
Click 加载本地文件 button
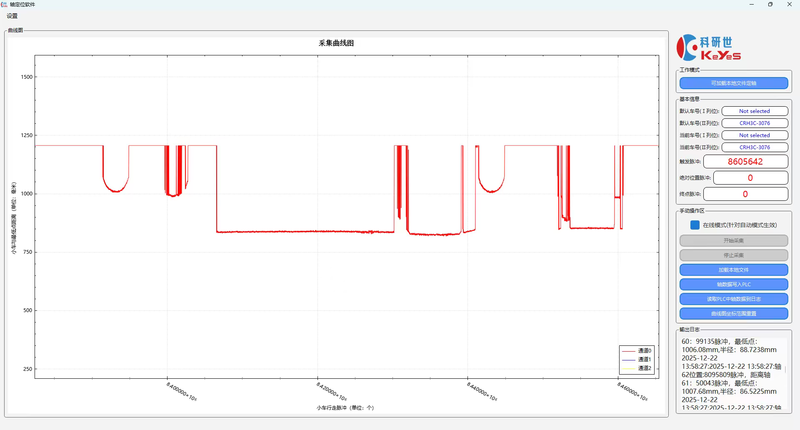tap(734, 270)
